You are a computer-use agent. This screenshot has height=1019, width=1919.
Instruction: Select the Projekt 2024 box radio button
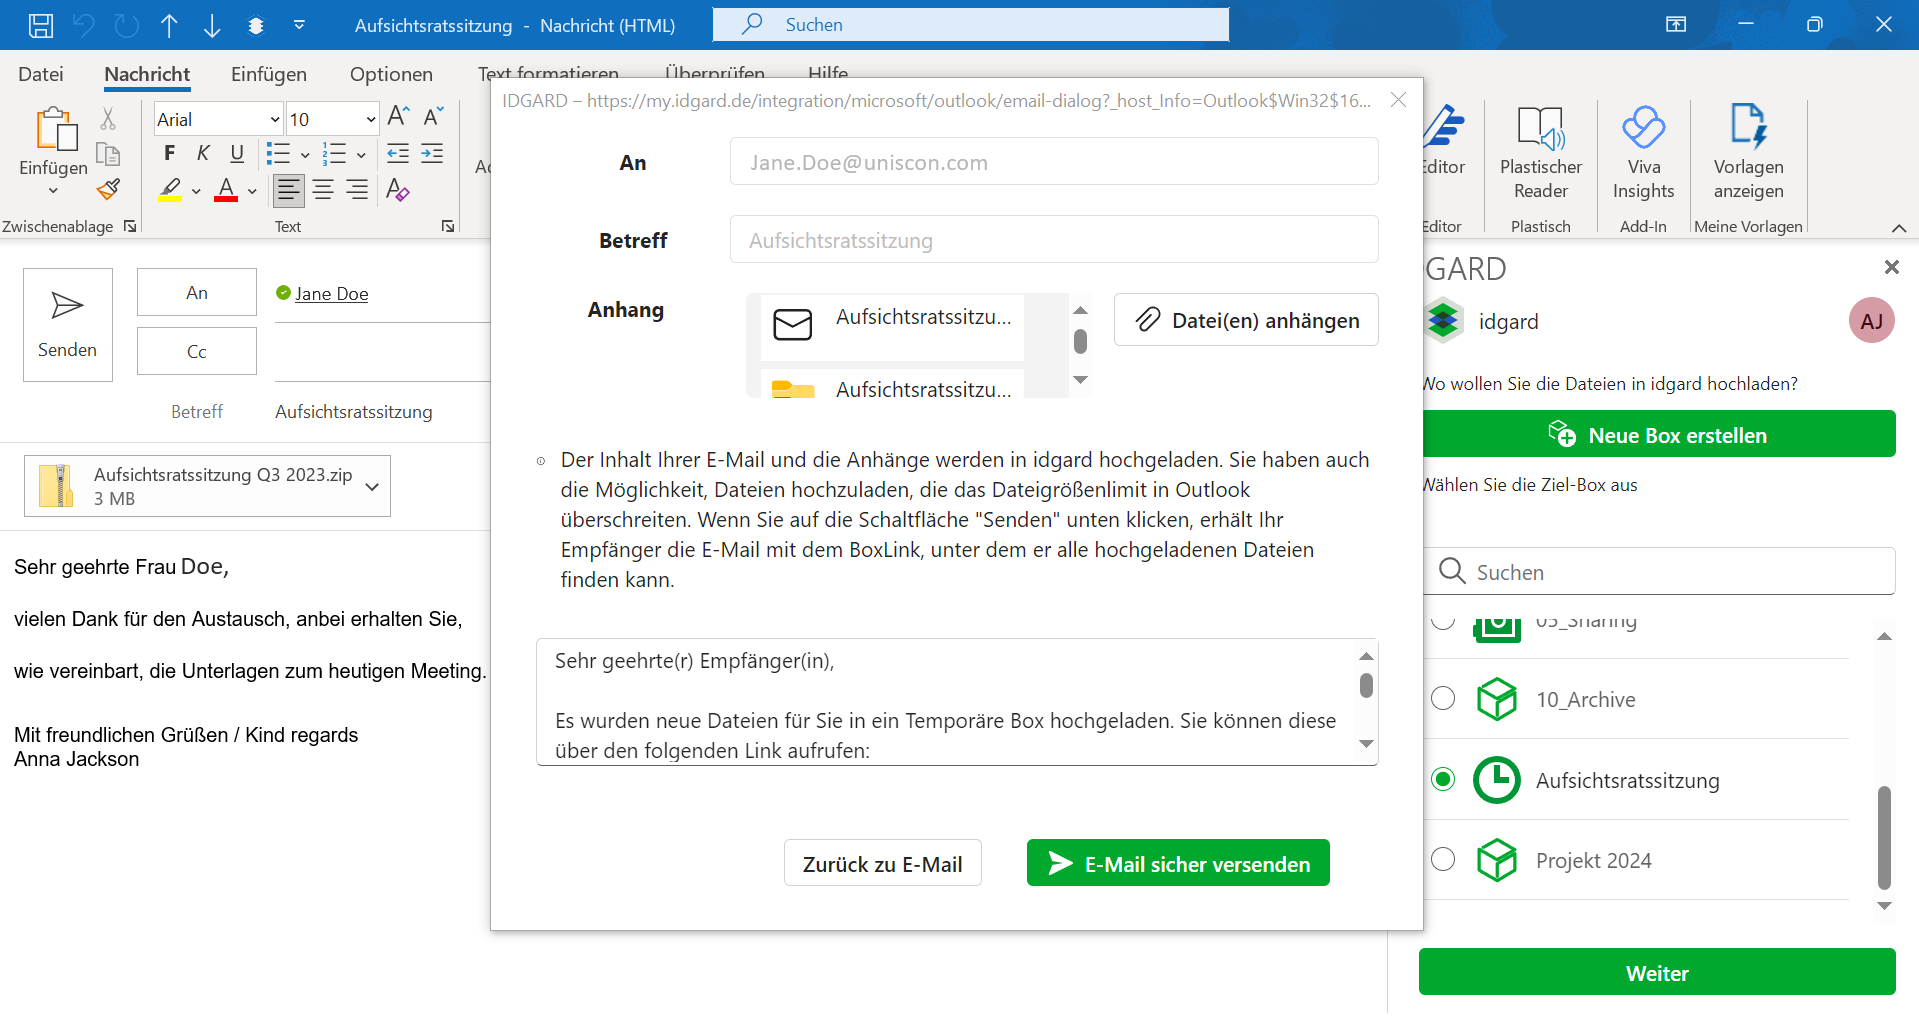pyautogui.click(x=1443, y=859)
